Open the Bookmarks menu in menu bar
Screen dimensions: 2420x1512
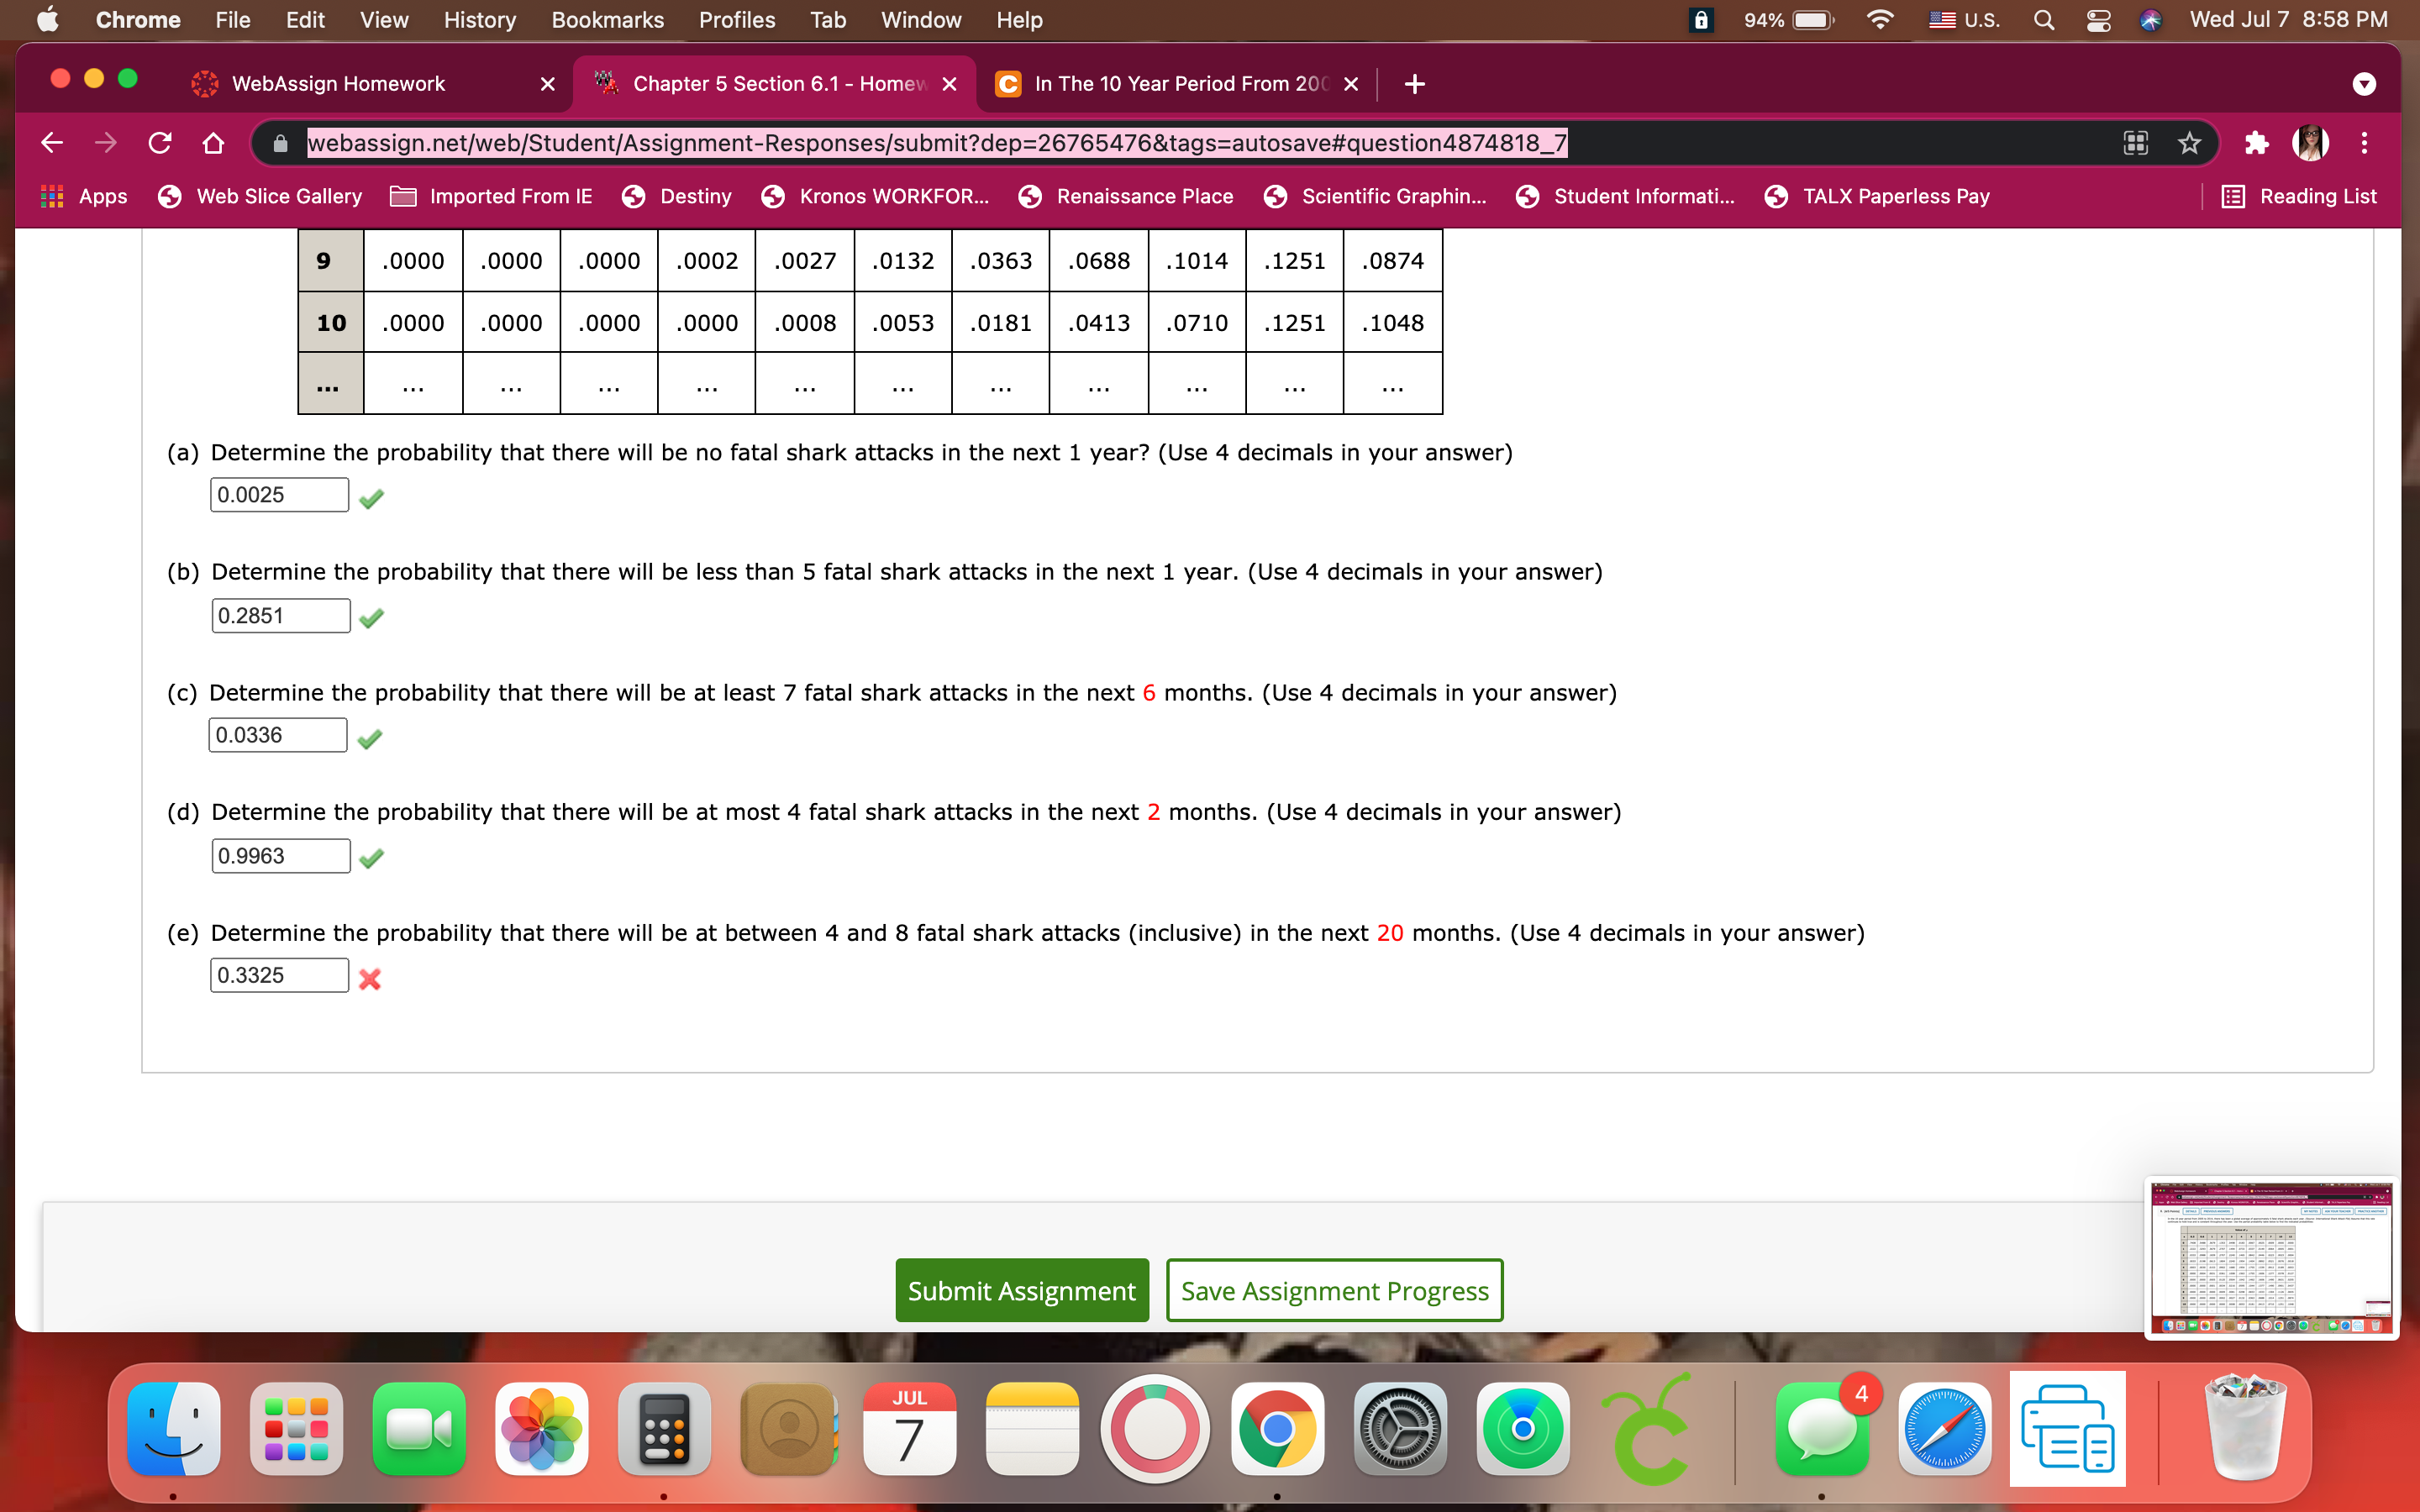tap(607, 20)
